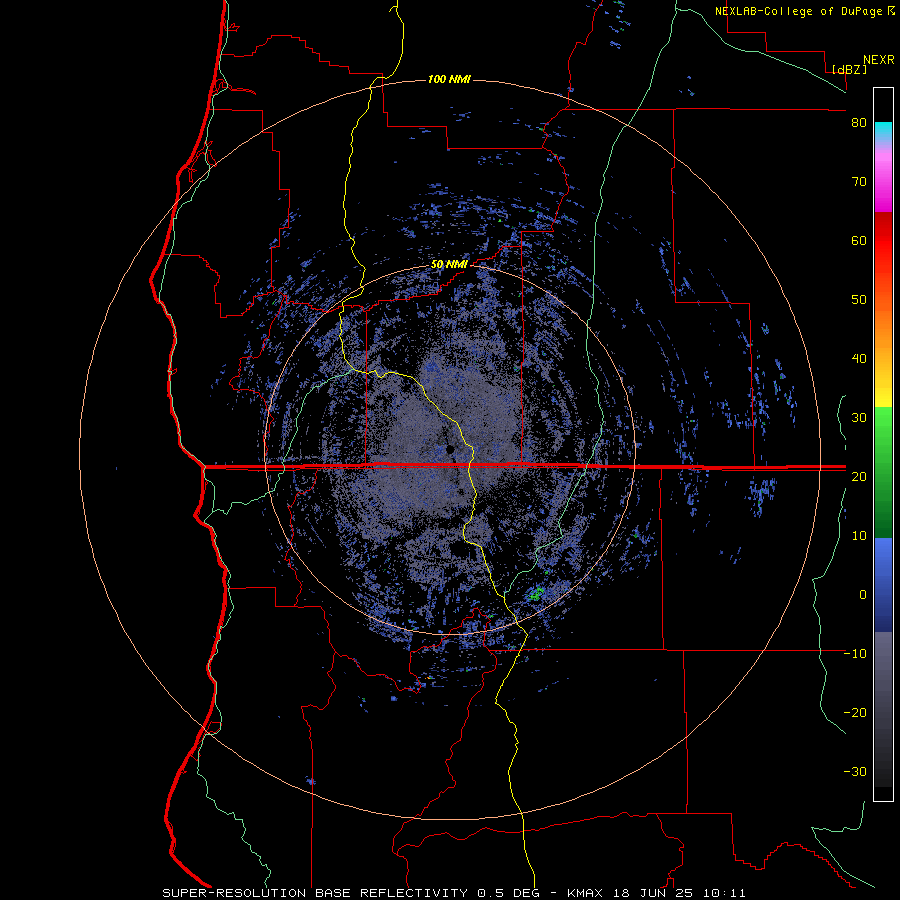The image size is (900, 900).
Task: Click the green segment of color bar
Action: click(x=883, y=472)
